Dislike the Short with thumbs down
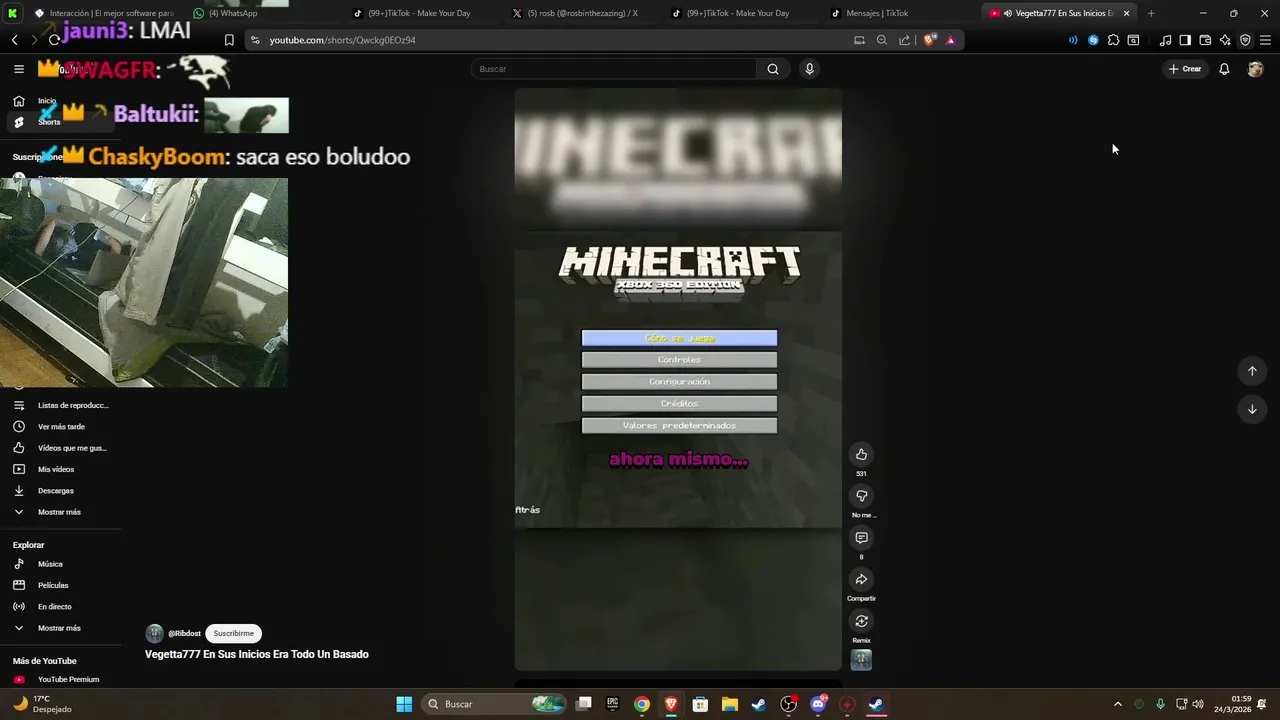1280x720 pixels. point(861,496)
